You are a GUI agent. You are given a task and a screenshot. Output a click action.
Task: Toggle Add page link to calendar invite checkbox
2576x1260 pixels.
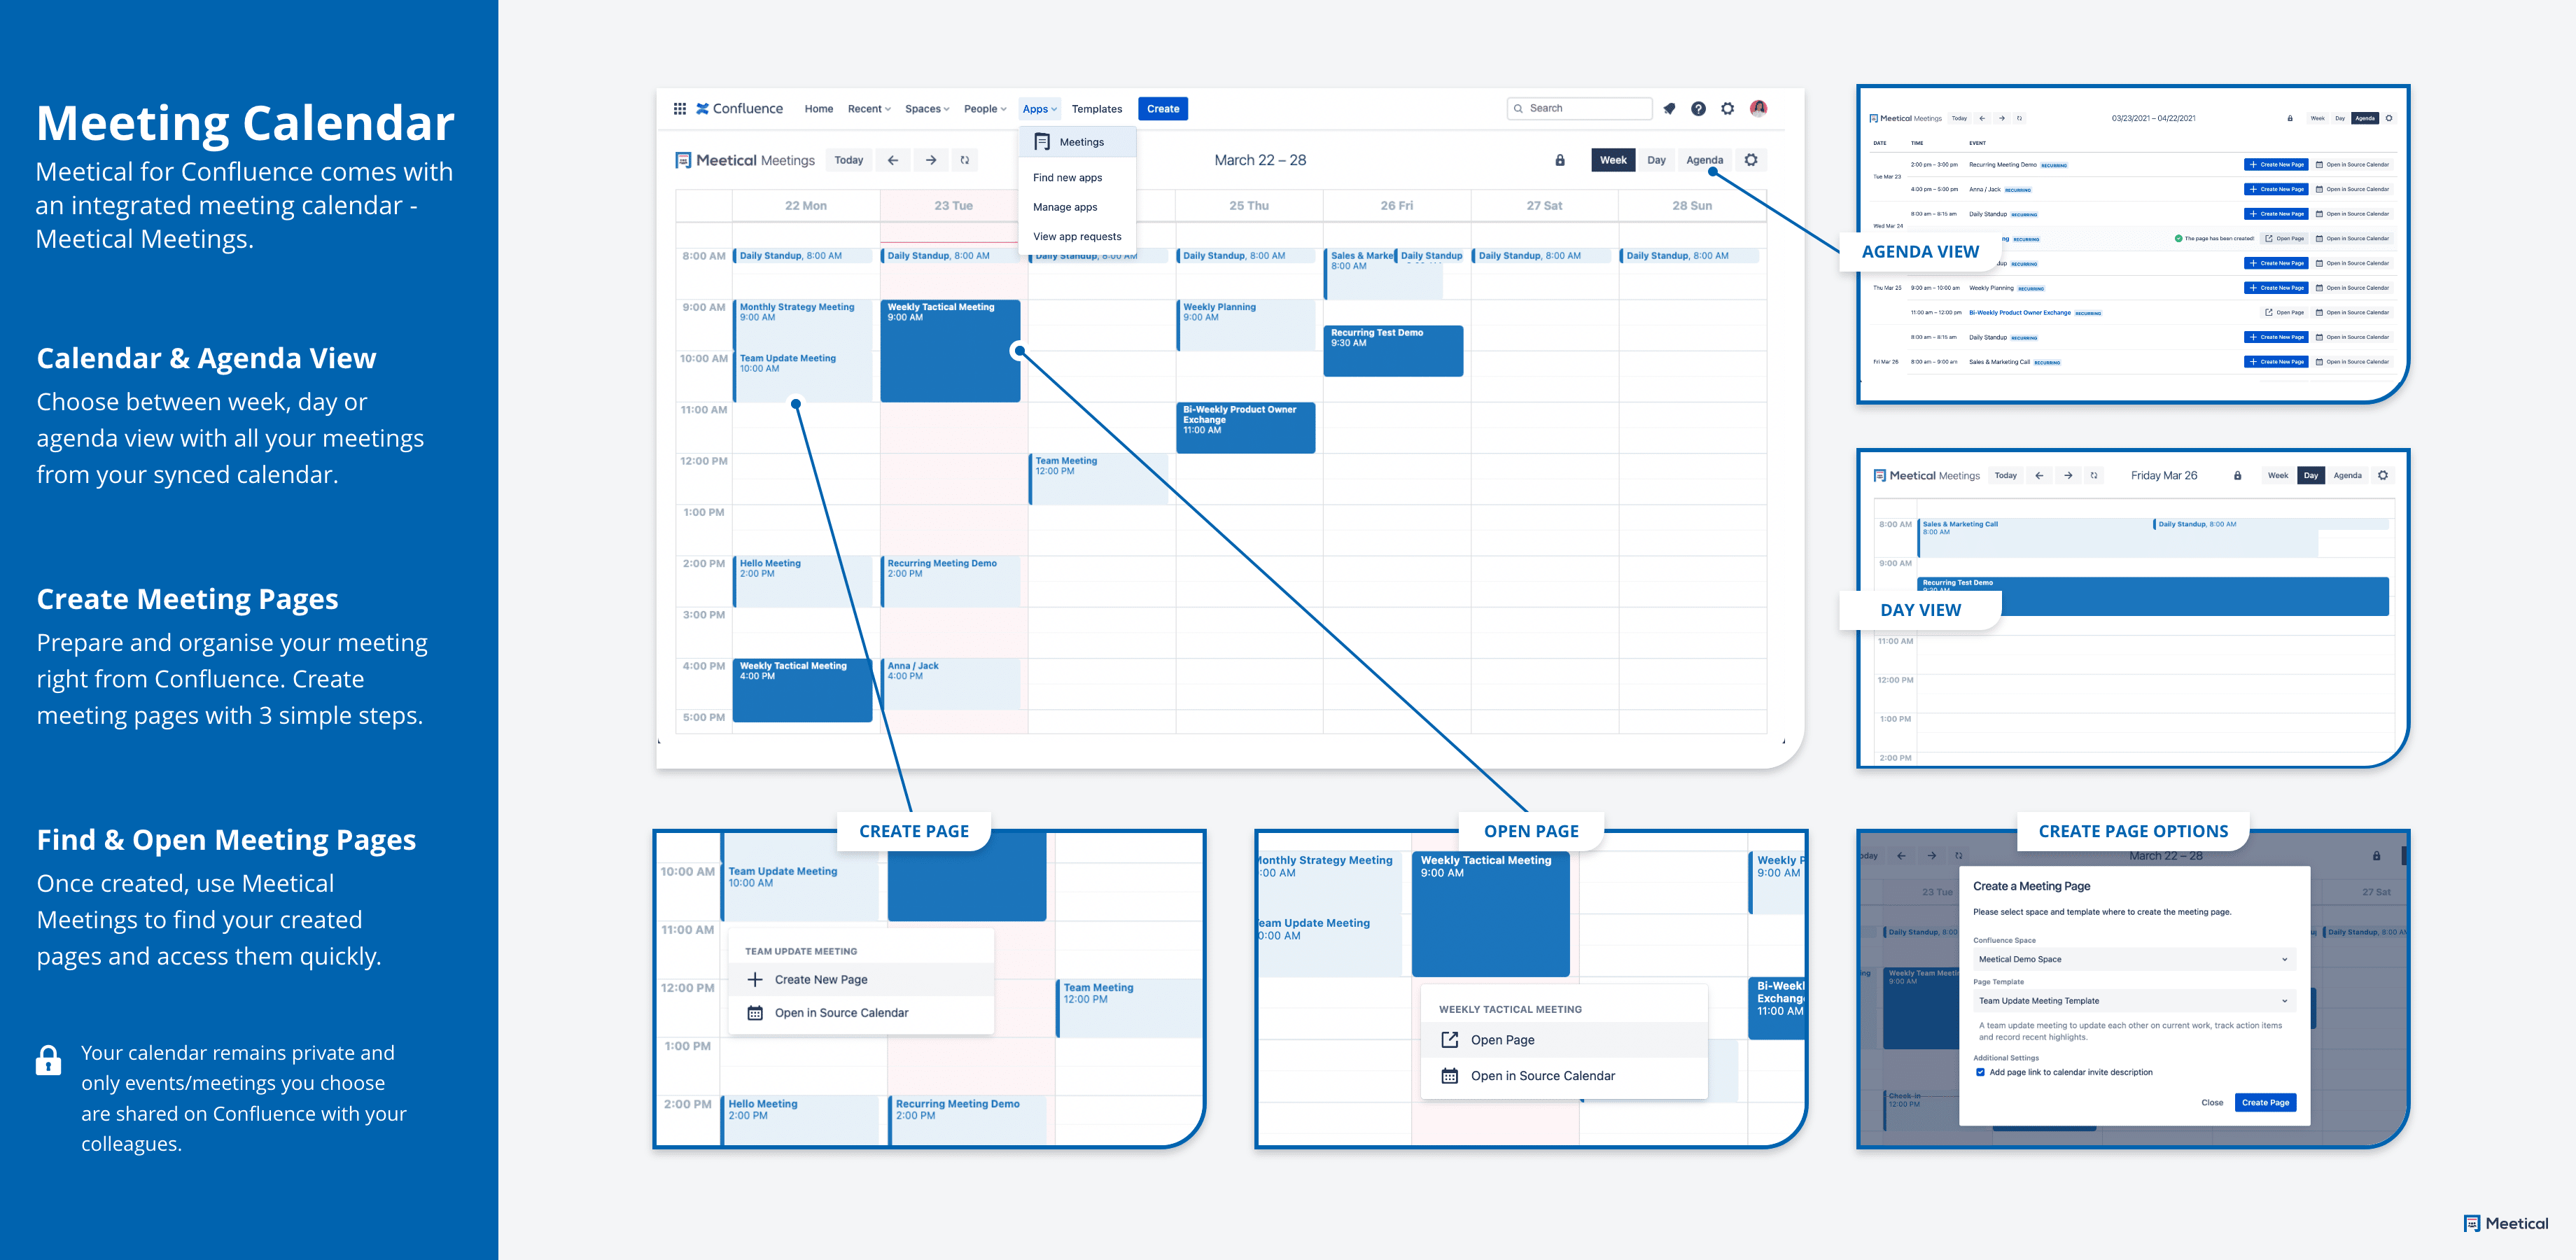point(1980,1072)
